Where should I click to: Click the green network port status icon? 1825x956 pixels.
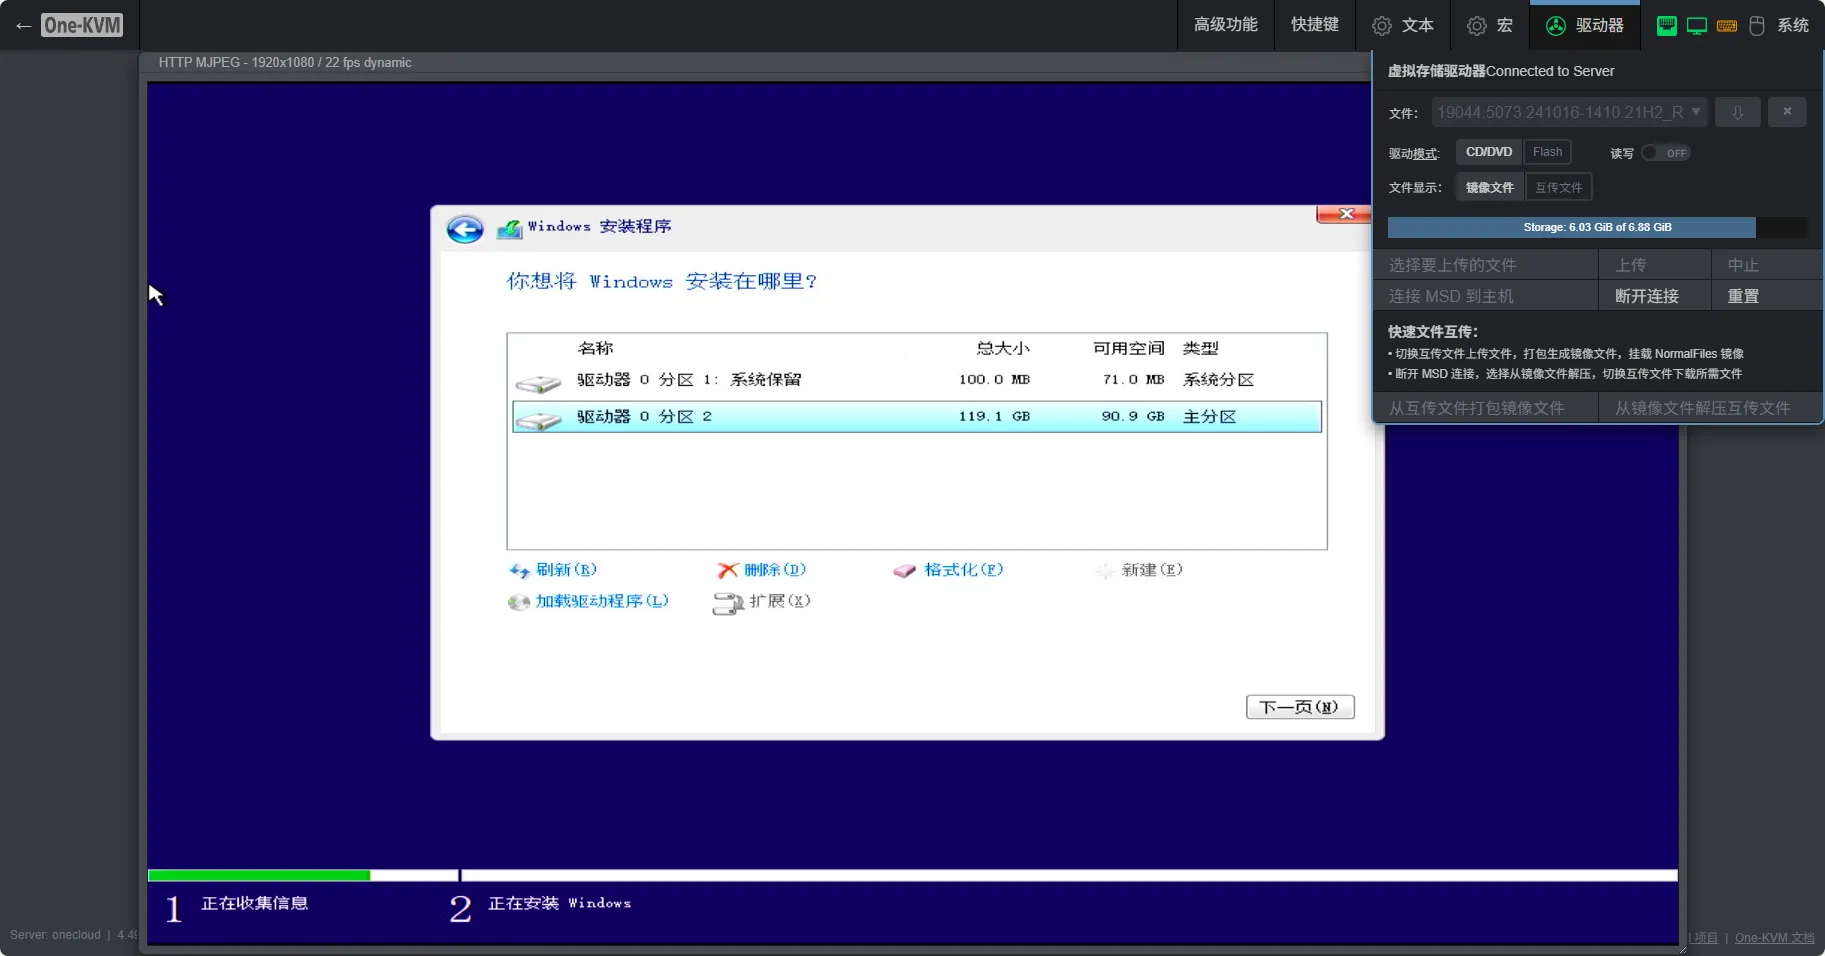tap(1666, 26)
